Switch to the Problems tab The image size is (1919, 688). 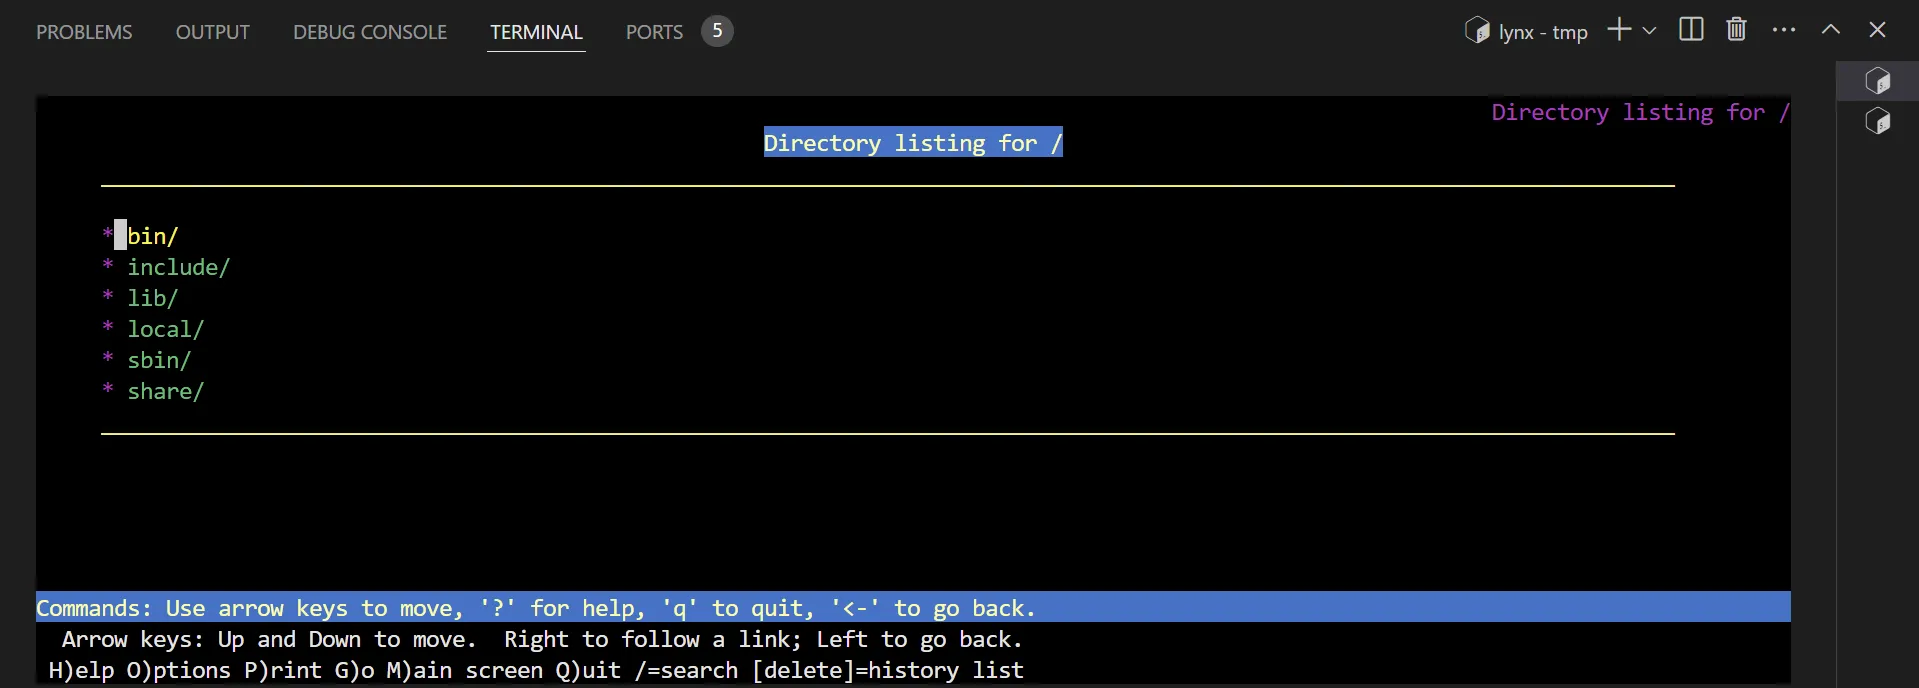coord(84,32)
